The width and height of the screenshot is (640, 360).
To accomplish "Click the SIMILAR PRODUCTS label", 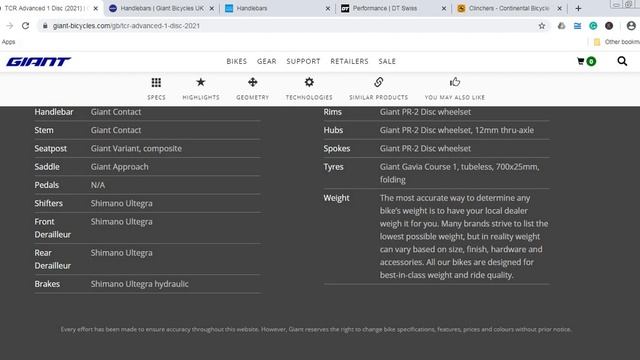I will click(x=378, y=97).
